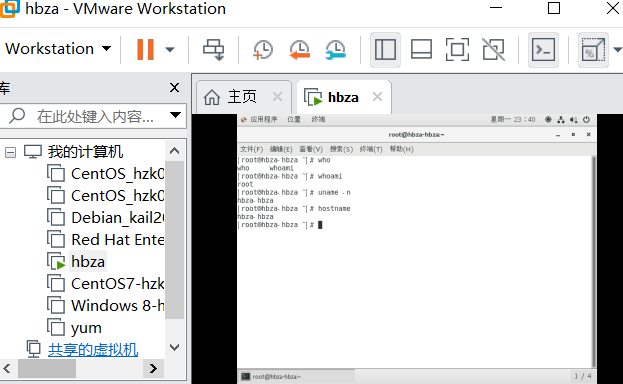The height and width of the screenshot is (384, 623).
Task: Open terminal 帮助(H) menu
Action: pyautogui.click(x=401, y=149)
